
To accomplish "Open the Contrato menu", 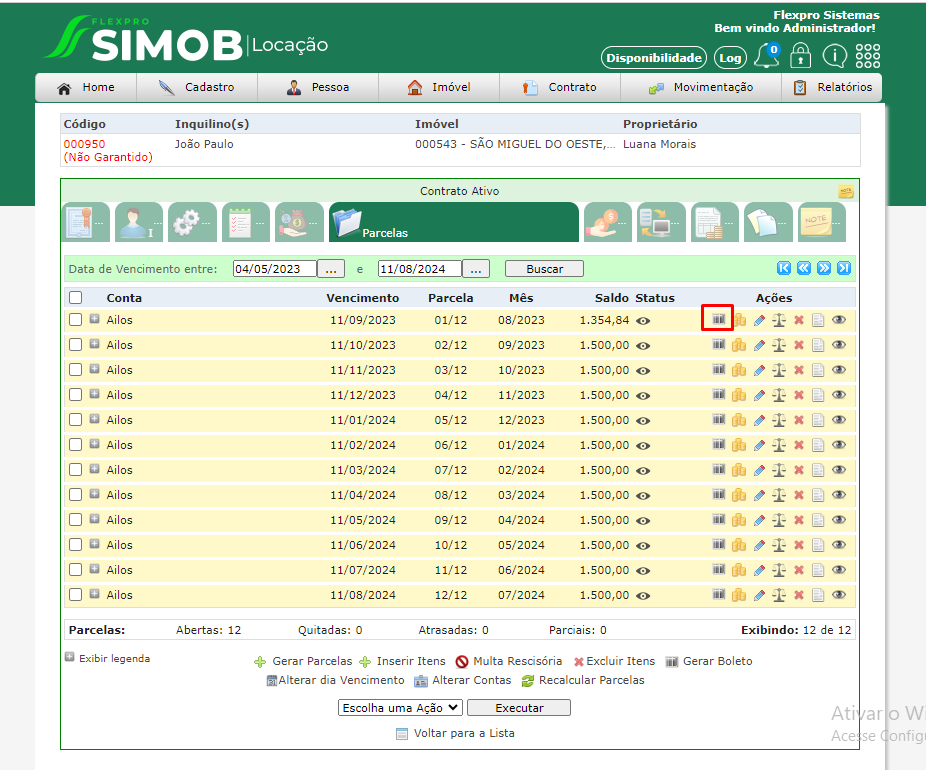I will pyautogui.click(x=560, y=87).
